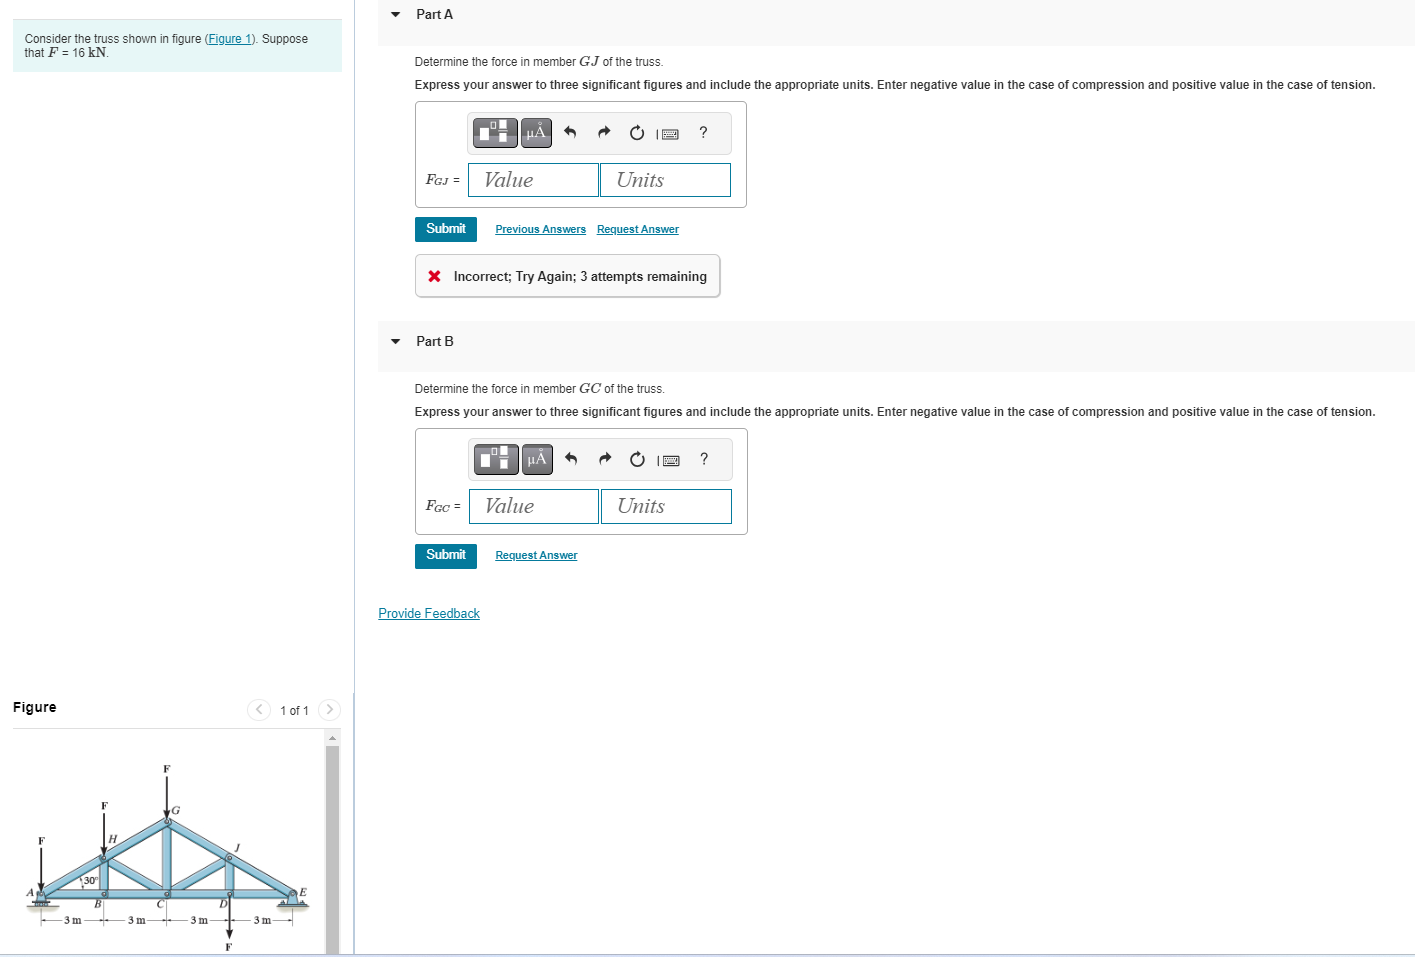Image resolution: width=1415 pixels, height=957 pixels.
Task: Click the FGC Value input field
Action: 534,506
